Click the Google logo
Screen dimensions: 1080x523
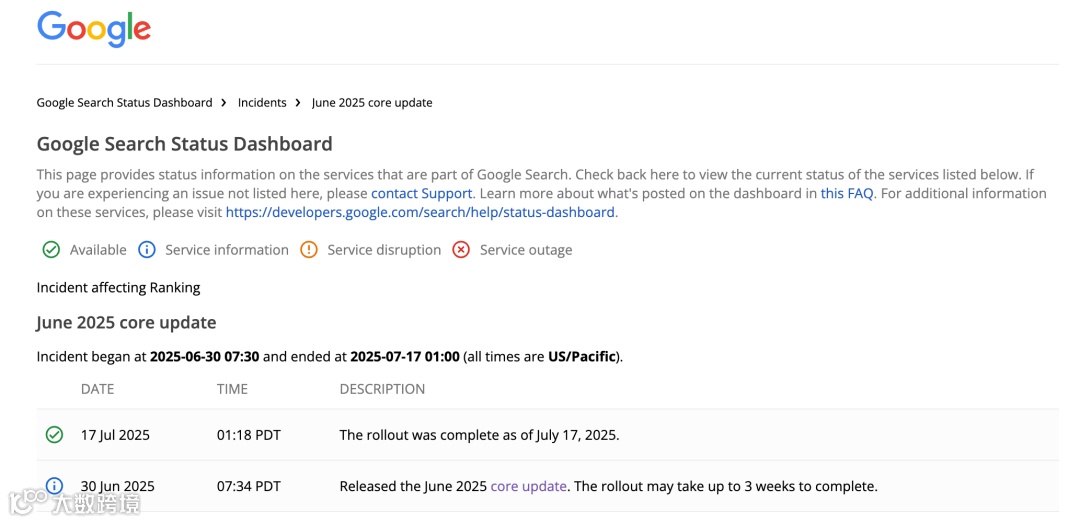(x=94, y=28)
